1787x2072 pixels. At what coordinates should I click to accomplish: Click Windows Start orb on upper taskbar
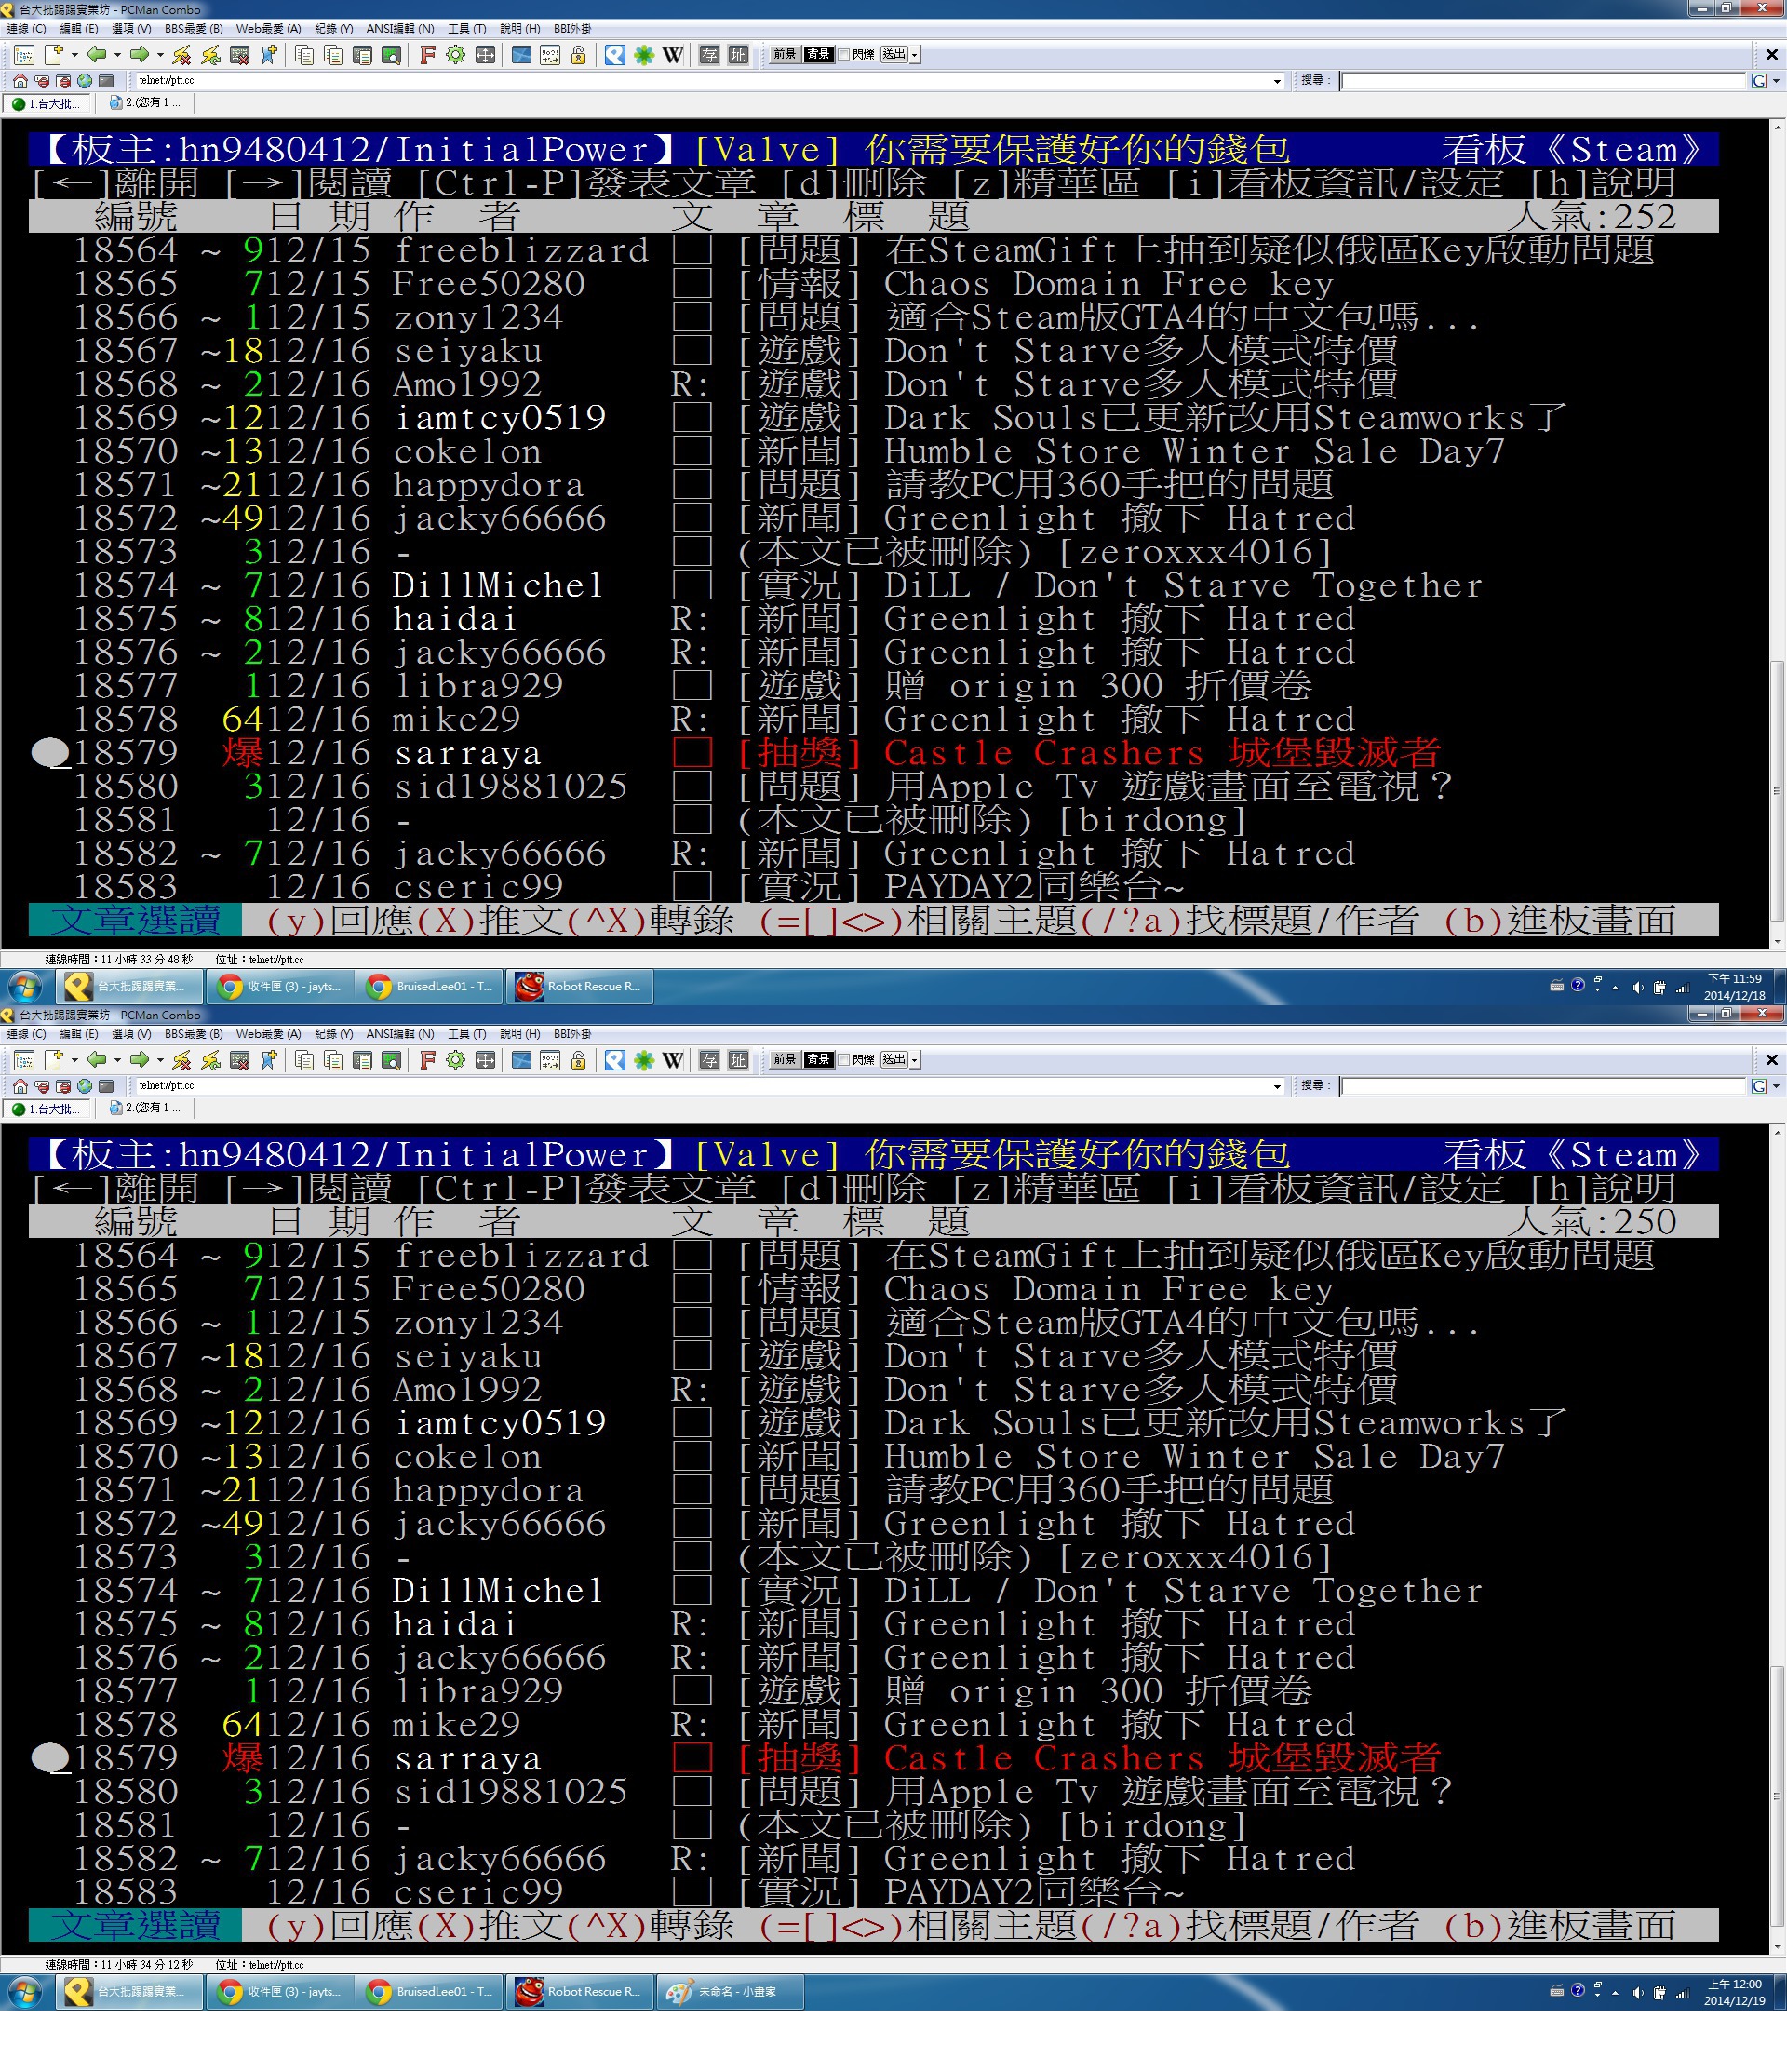25,988
